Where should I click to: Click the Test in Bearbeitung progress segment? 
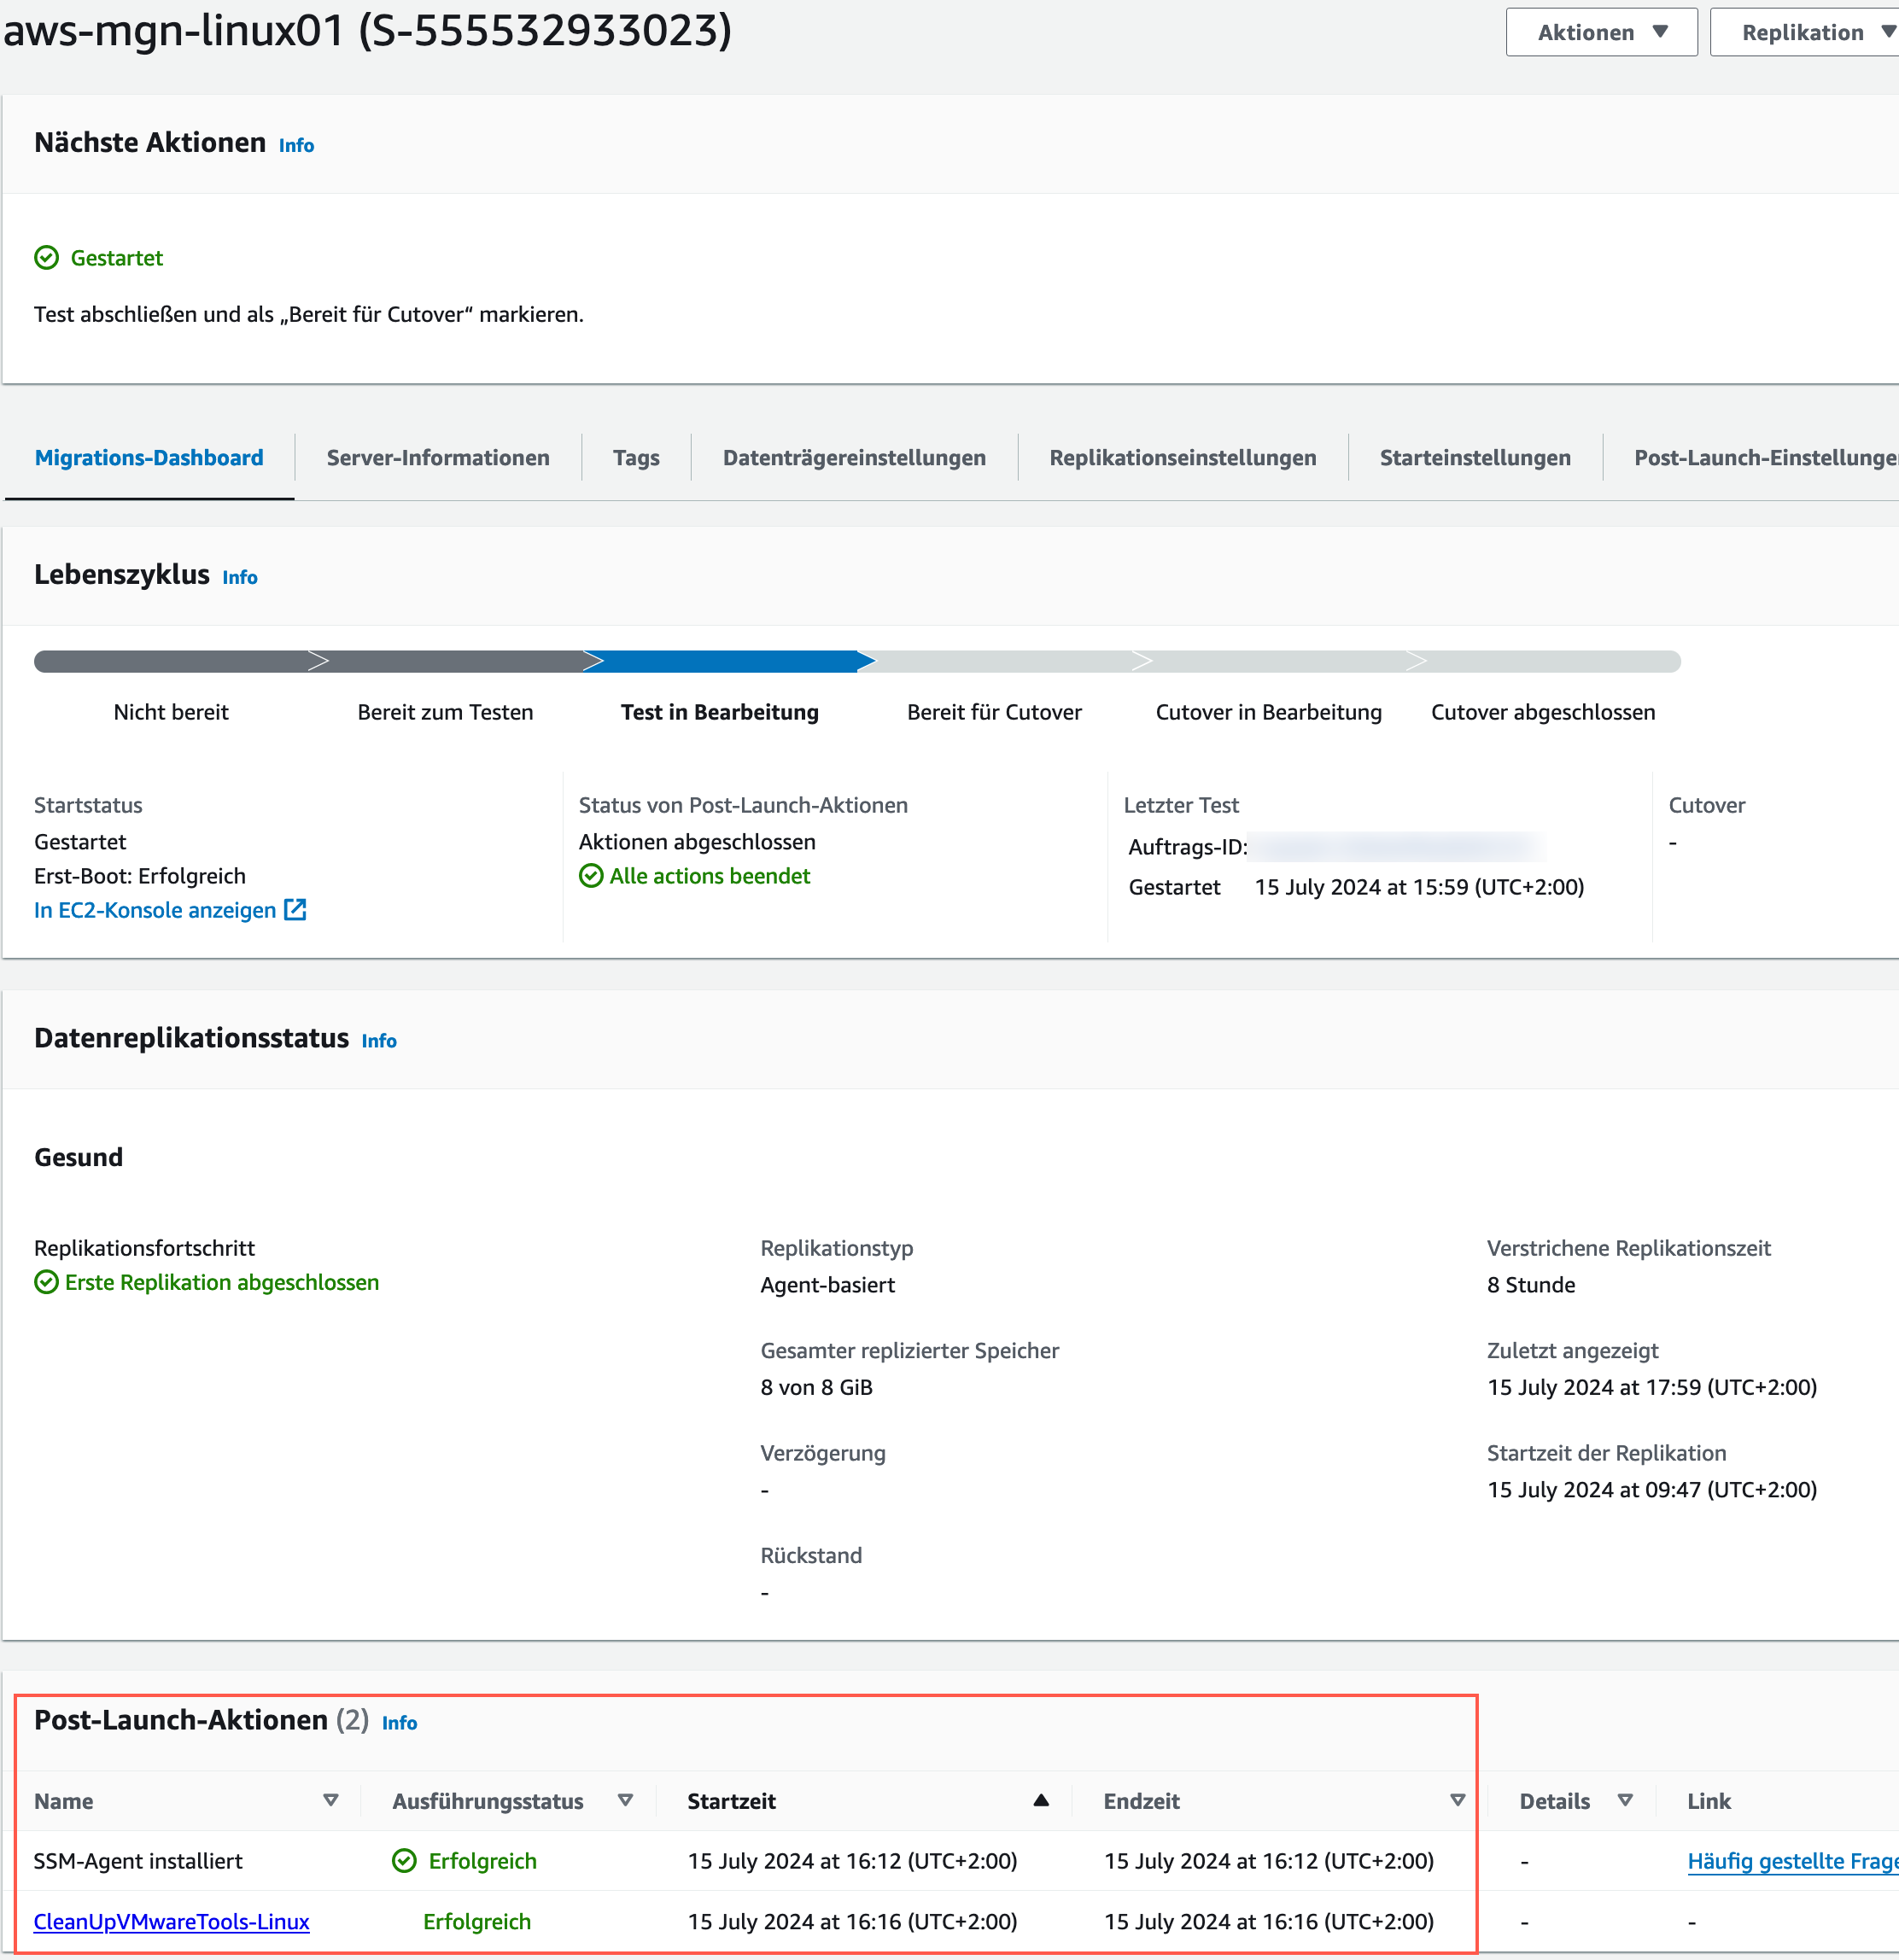(725, 662)
